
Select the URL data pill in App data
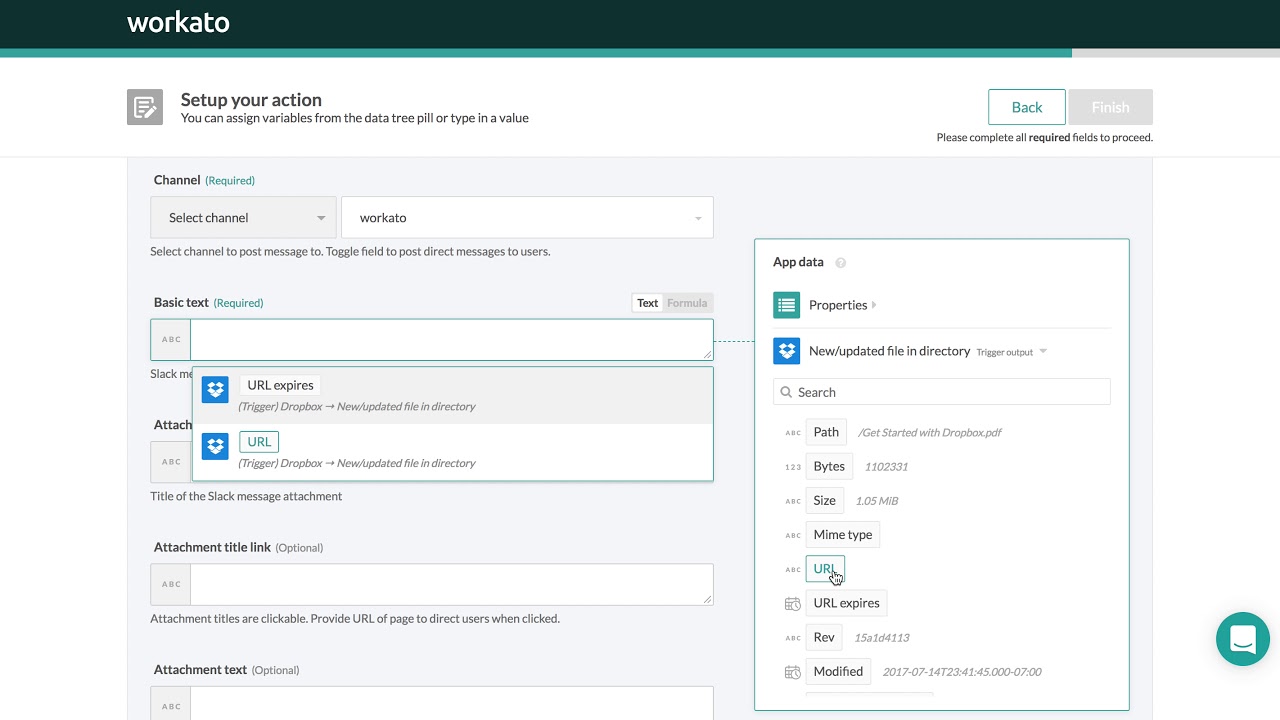825,568
